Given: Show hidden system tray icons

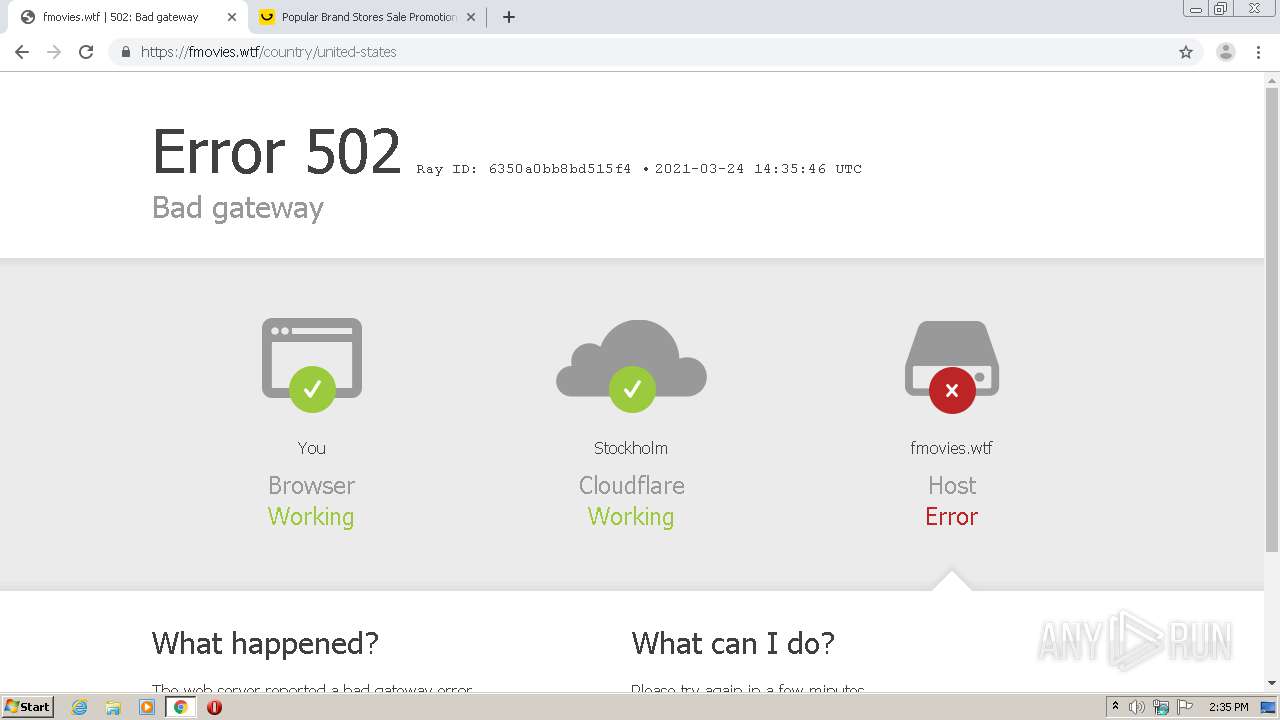Looking at the screenshot, I should (x=1115, y=707).
